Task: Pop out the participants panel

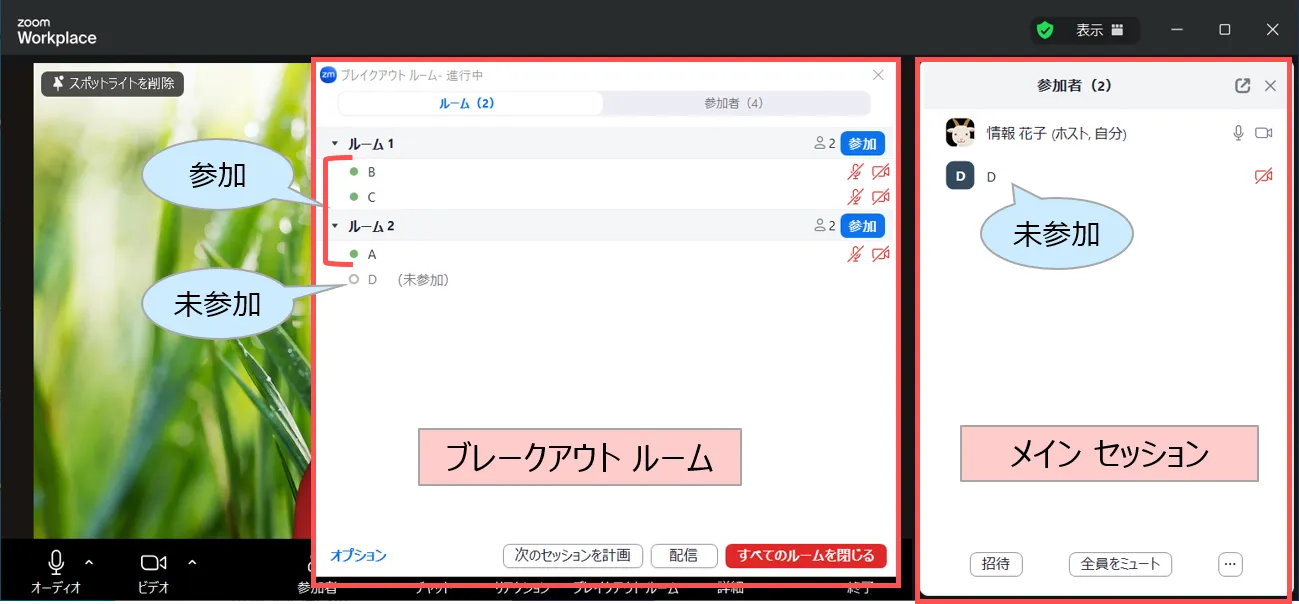Action: pos(1242,86)
